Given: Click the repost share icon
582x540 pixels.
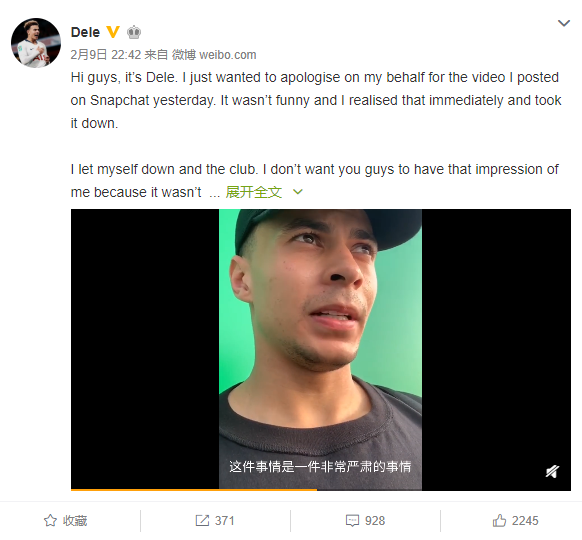Looking at the screenshot, I should tap(202, 521).
